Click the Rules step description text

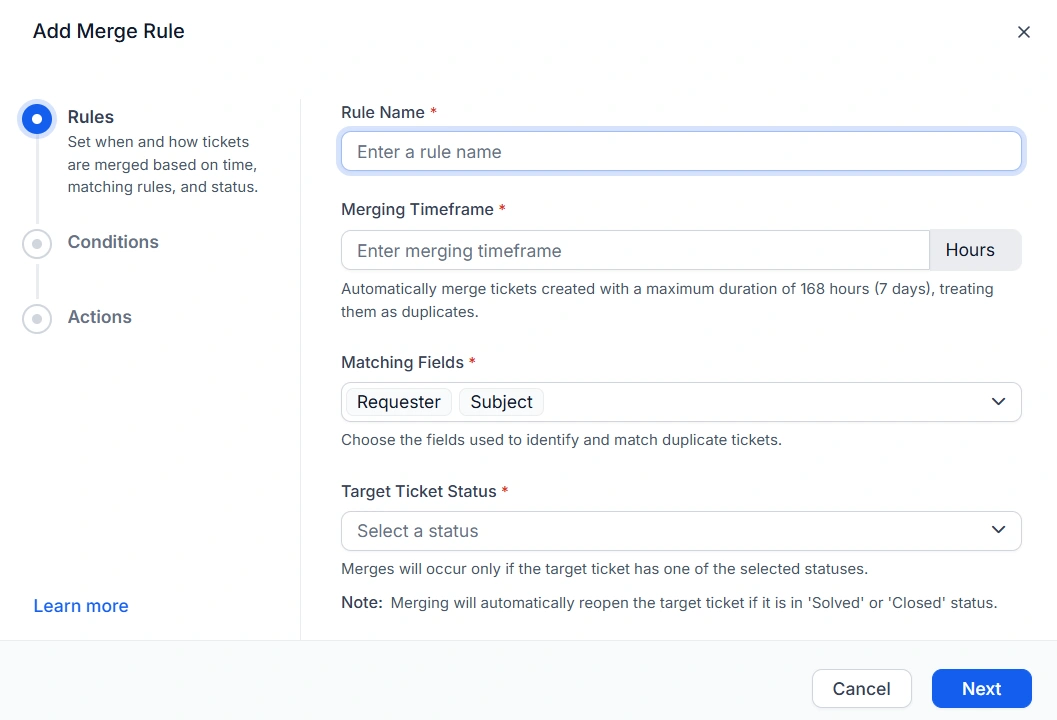pyautogui.click(x=162, y=164)
